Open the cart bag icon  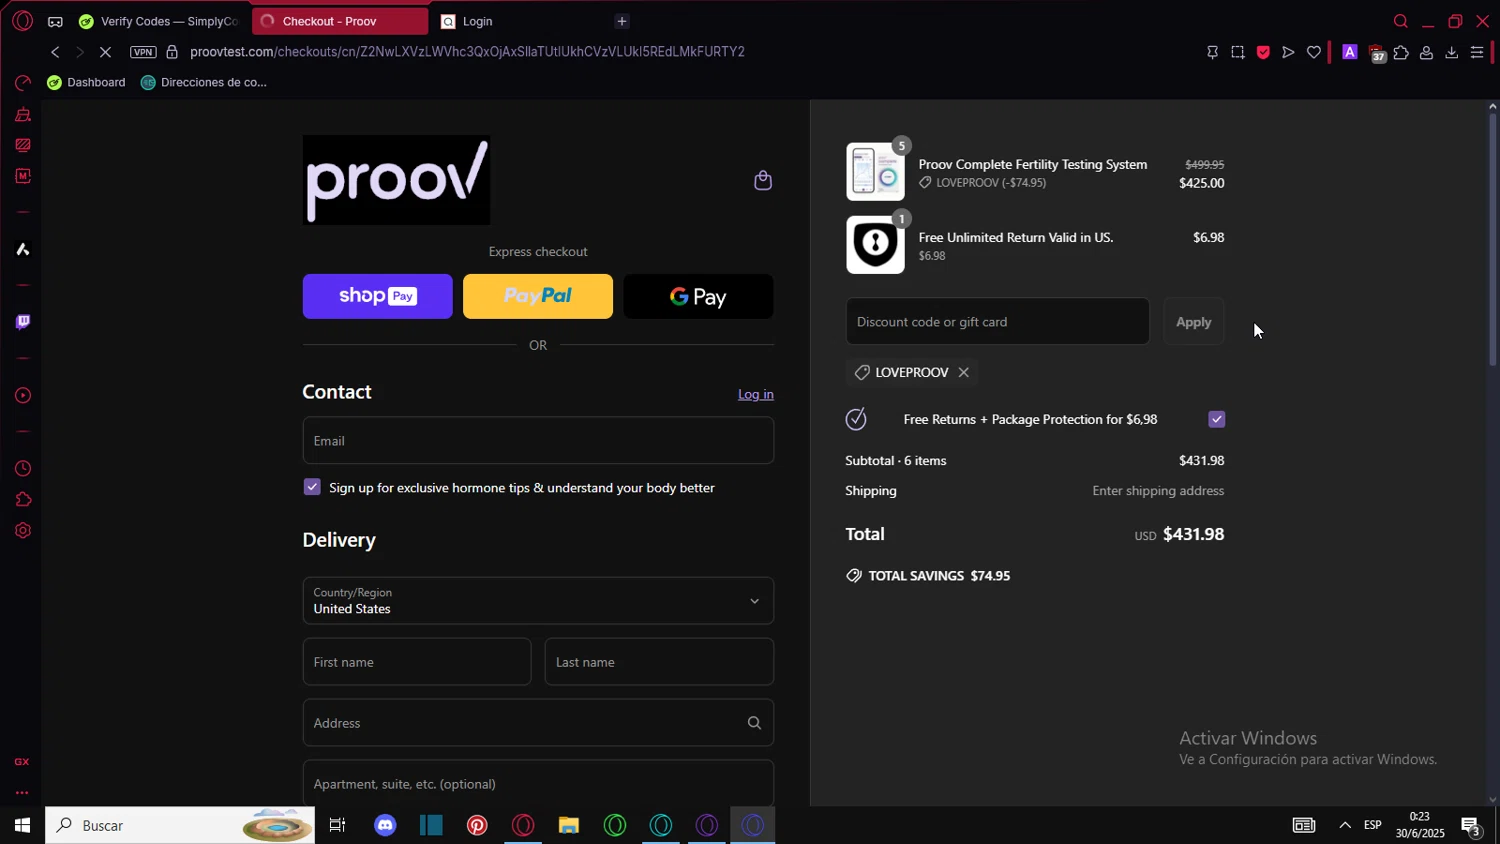coord(763,180)
